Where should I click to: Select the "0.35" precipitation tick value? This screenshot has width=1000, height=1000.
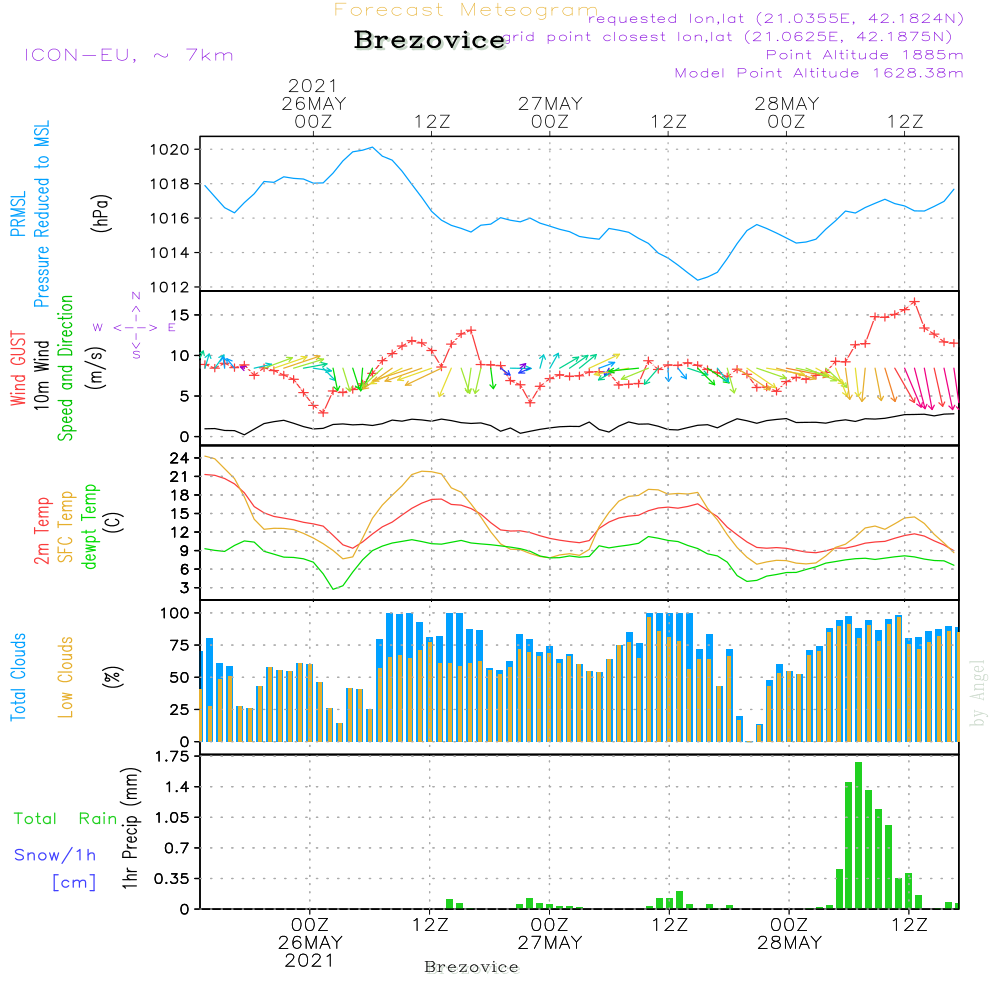coord(172,879)
